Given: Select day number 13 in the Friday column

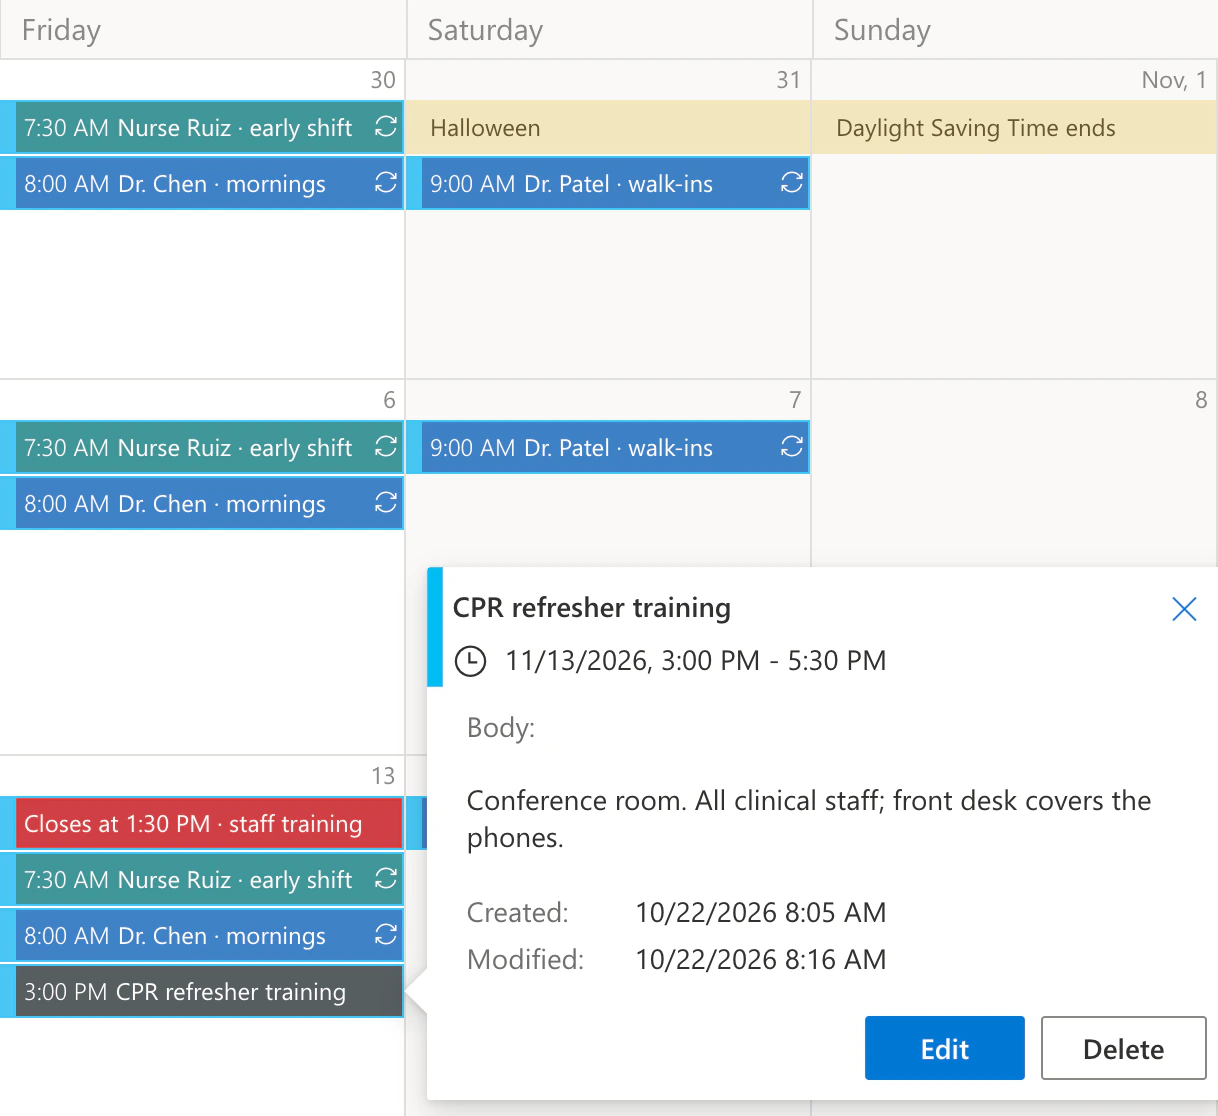Looking at the screenshot, I should pyautogui.click(x=383, y=776).
